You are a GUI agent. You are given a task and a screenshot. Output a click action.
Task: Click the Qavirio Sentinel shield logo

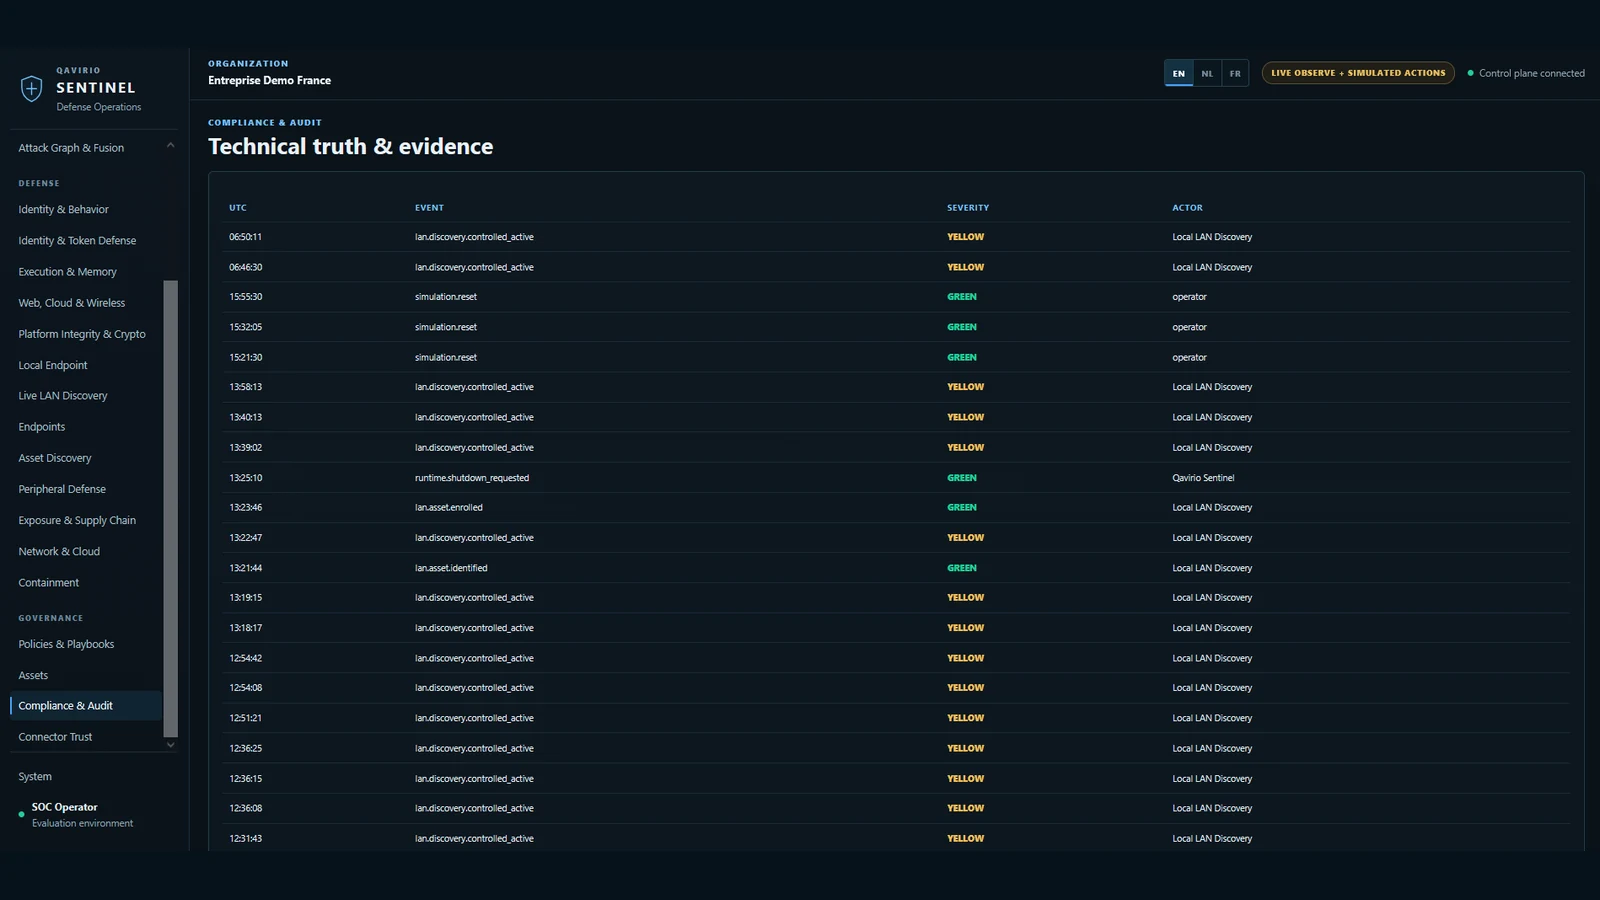32,88
